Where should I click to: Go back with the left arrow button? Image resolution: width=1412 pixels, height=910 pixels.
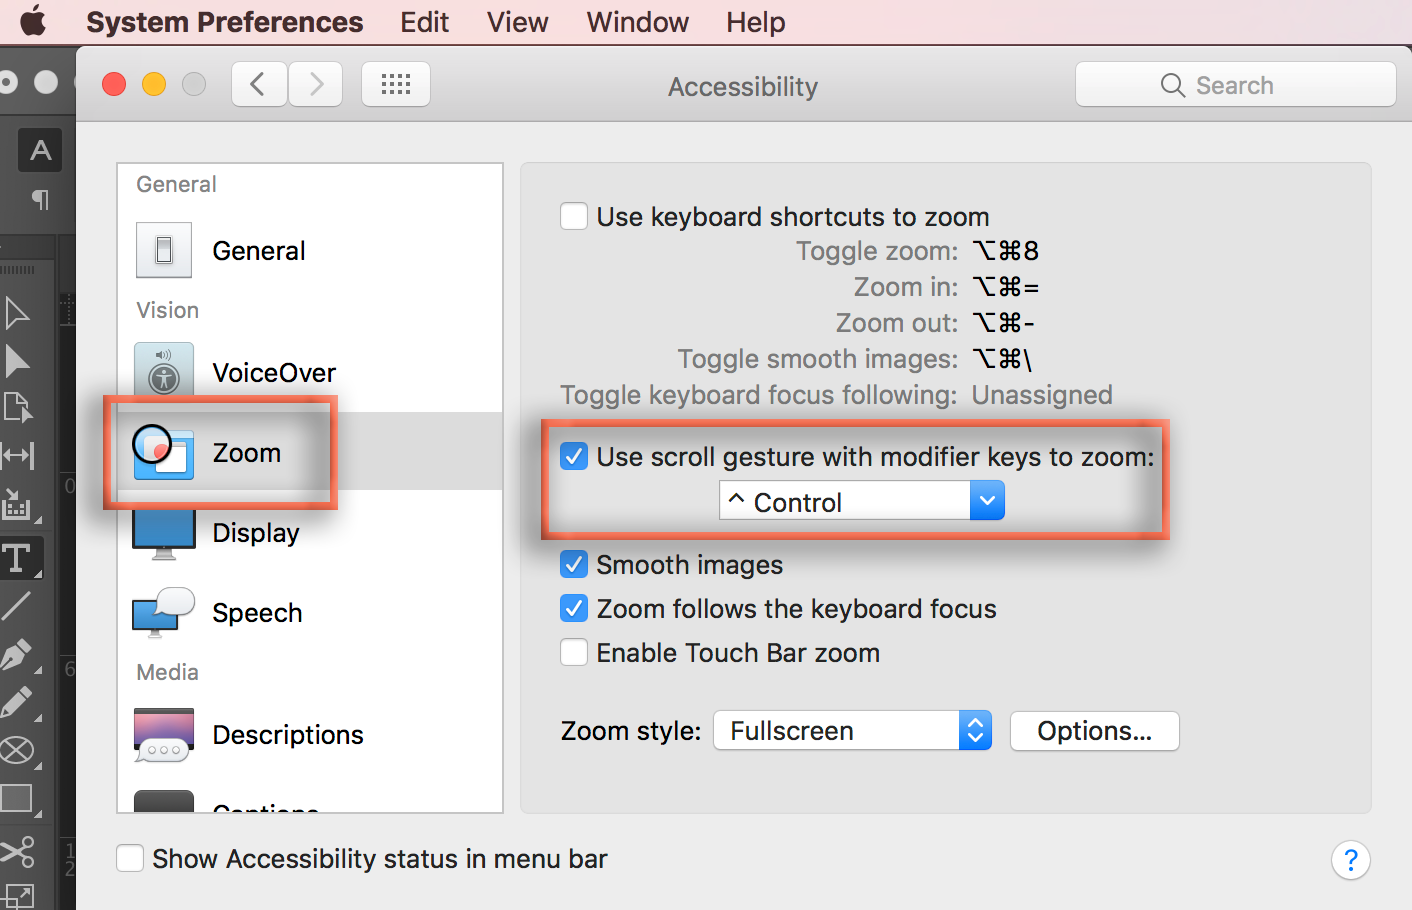tap(259, 85)
